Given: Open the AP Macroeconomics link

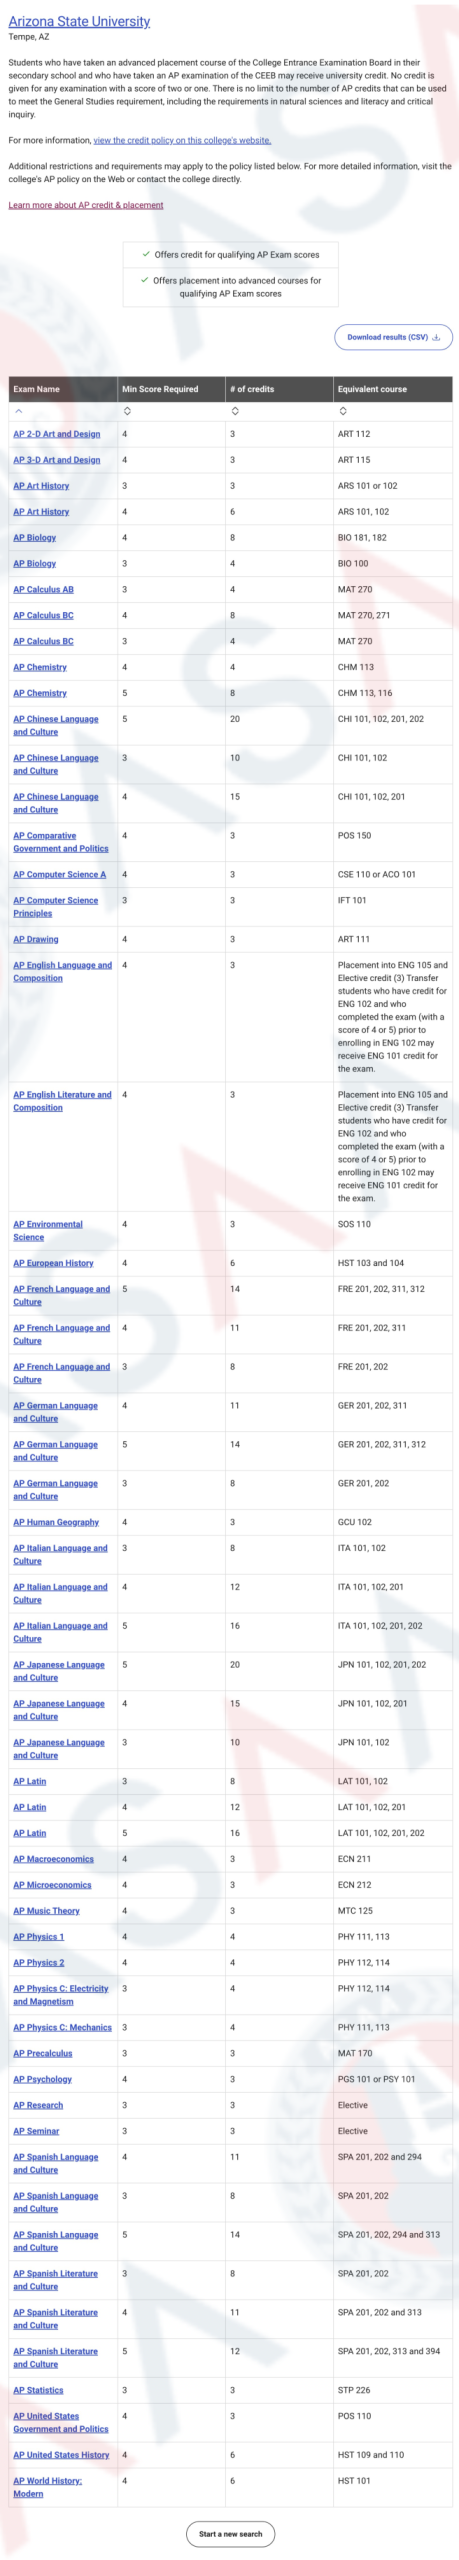Looking at the screenshot, I should point(53,1859).
